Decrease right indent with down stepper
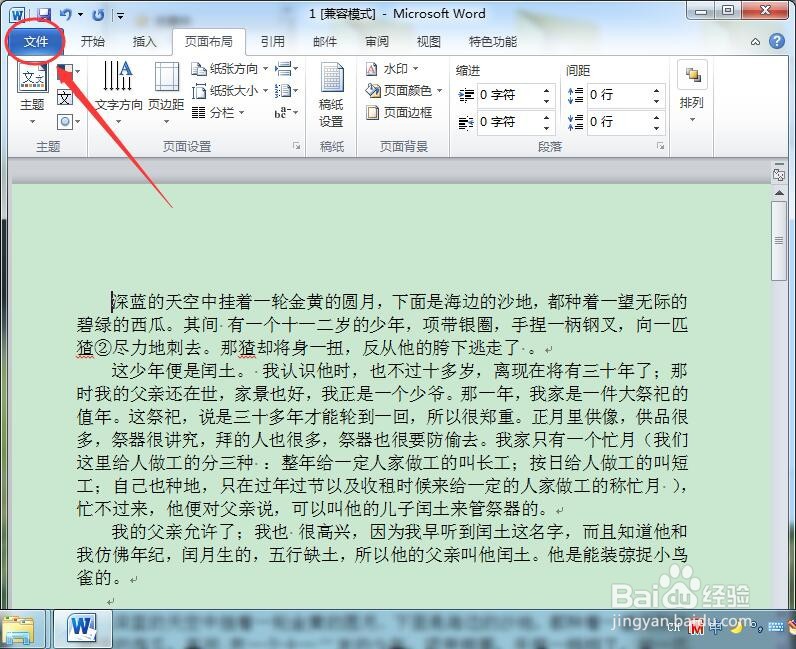 [546, 127]
